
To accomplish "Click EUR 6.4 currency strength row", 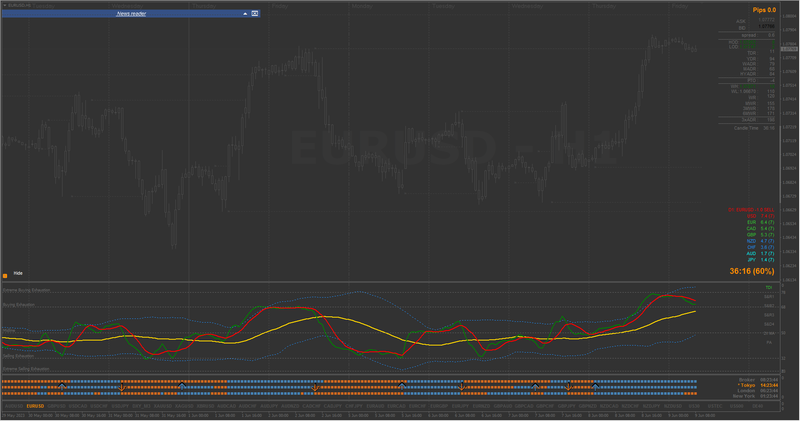I will coord(760,222).
